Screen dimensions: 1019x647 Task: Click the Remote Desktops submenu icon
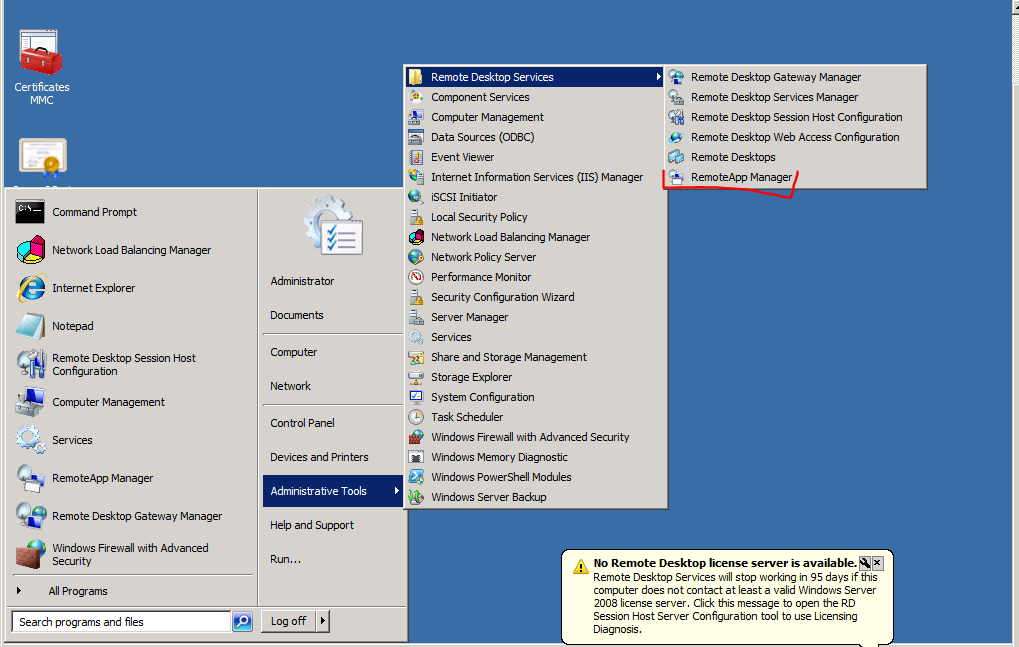(x=677, y=157)
